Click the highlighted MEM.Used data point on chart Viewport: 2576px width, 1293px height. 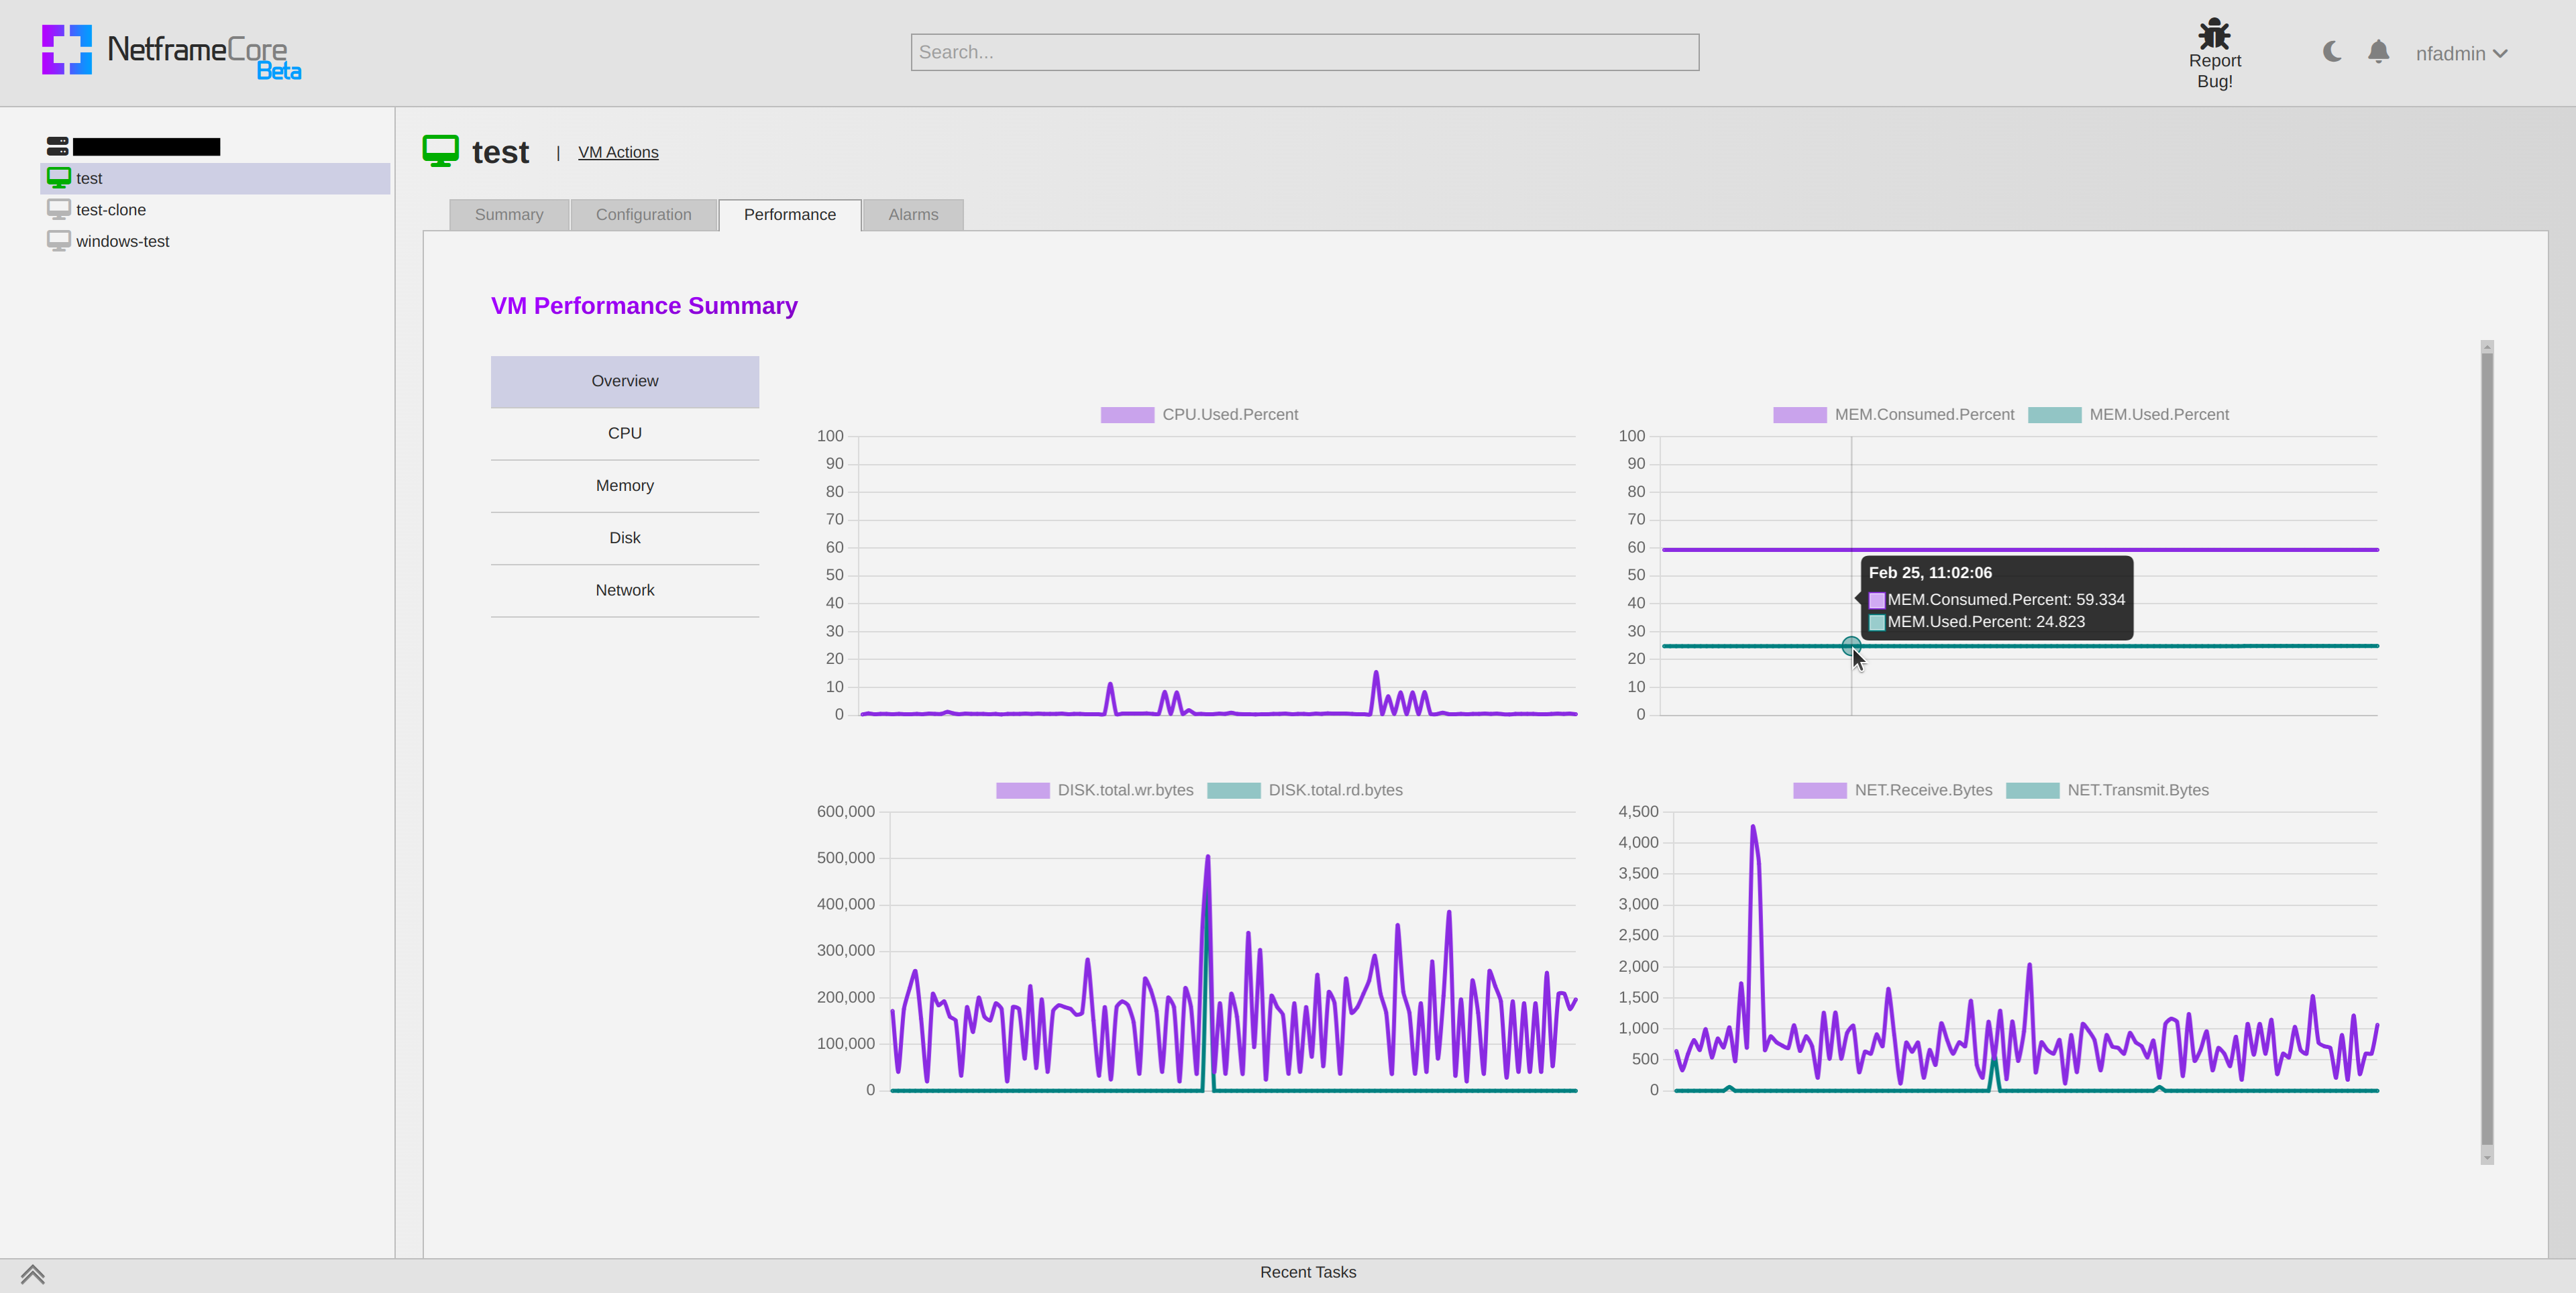pyautogui.click(x=1851, y=646)
